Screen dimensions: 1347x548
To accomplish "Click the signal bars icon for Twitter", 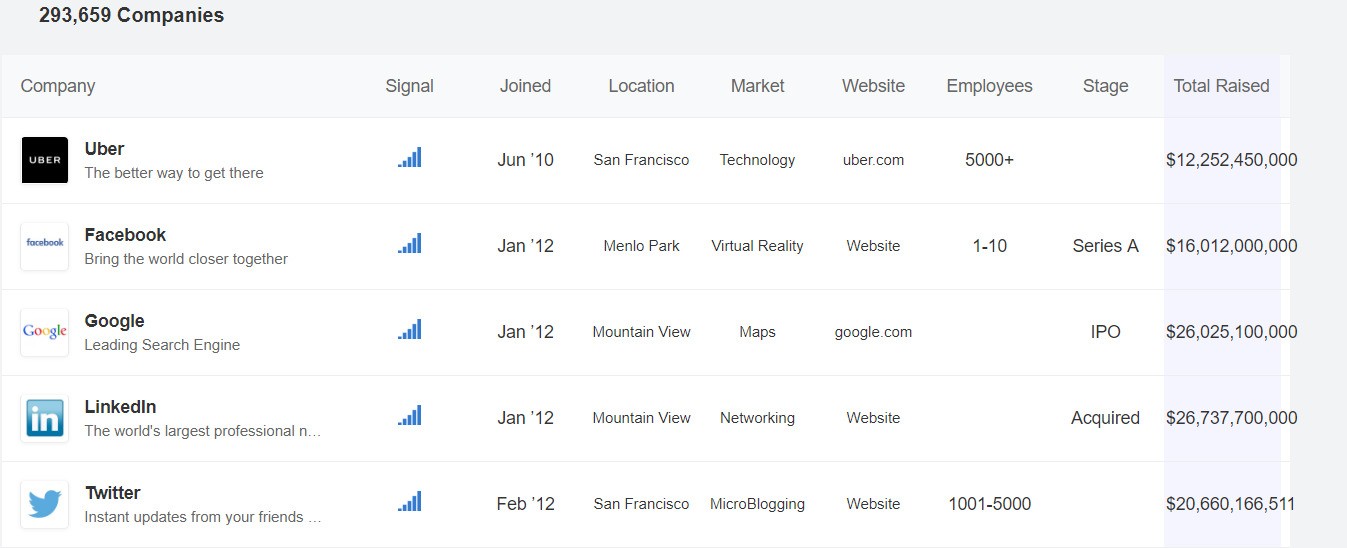I will coord(410,501).
